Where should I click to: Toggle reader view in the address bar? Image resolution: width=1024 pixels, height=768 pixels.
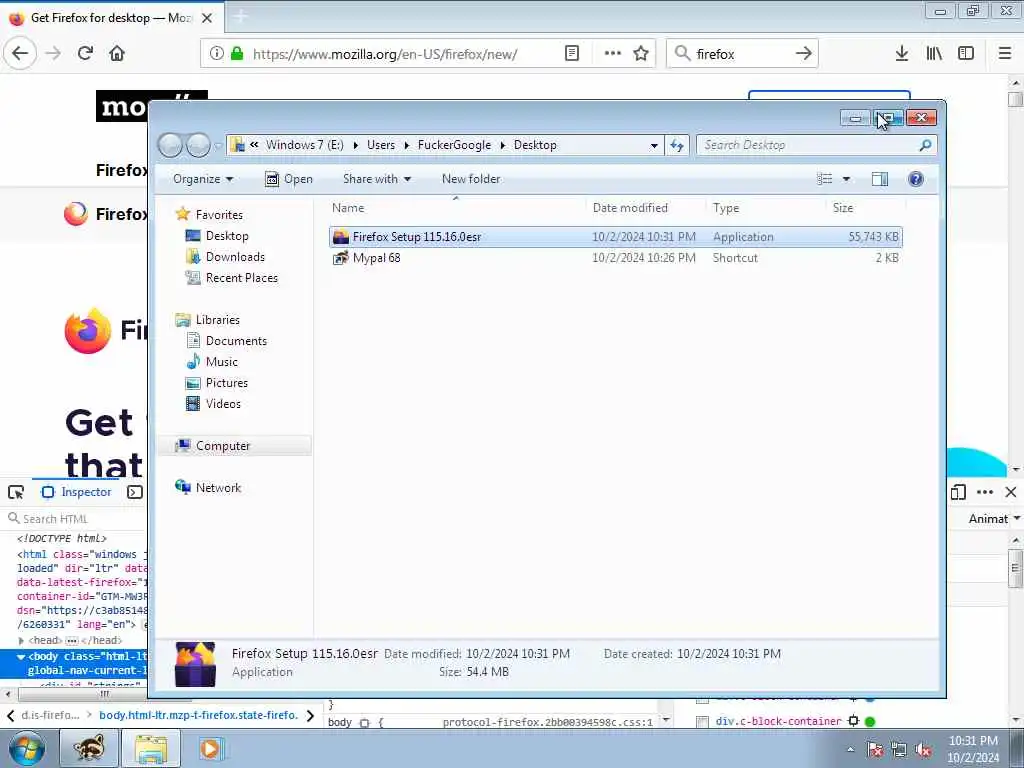tap(571, 54)
